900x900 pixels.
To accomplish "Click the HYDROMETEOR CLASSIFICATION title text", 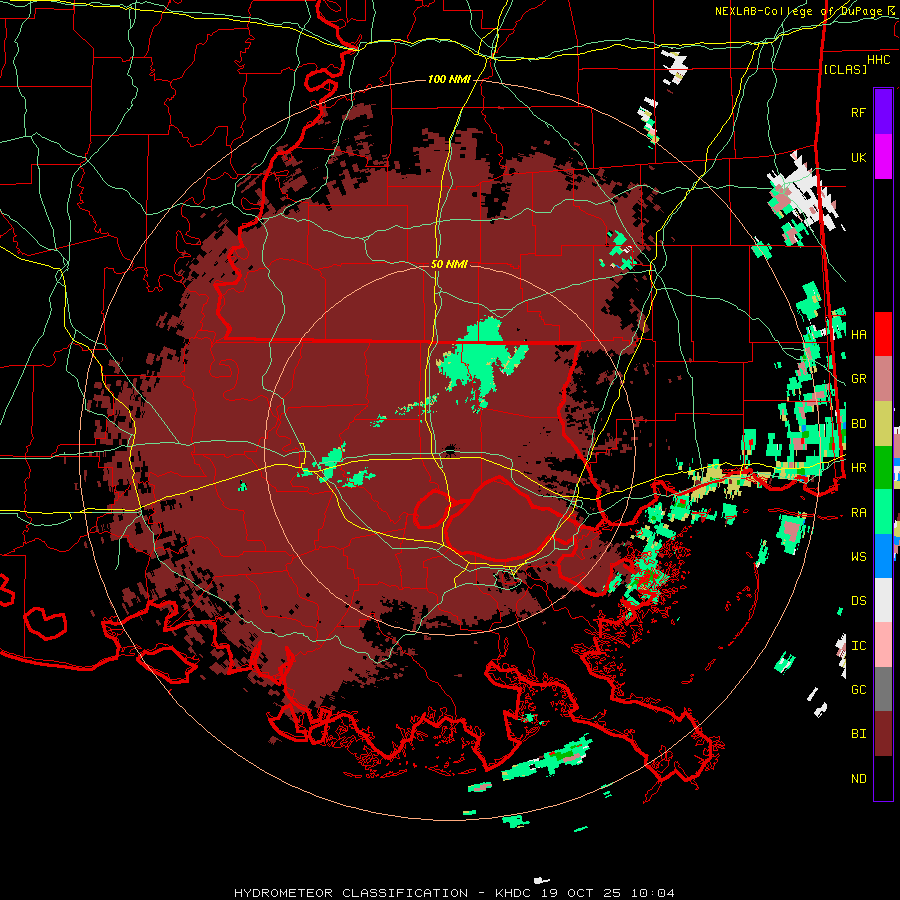I will click(x=351, y=893).
